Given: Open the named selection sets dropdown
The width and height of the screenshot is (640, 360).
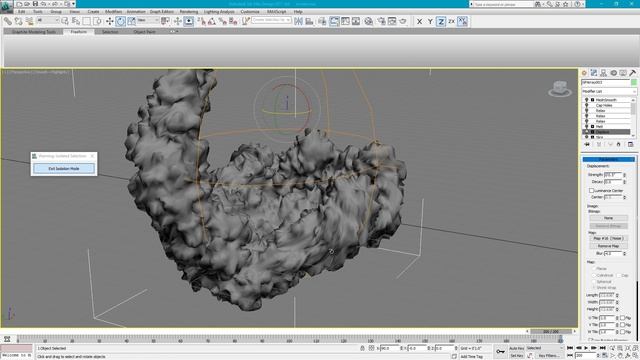Looking at the screenshot, I should click(271, 20).
